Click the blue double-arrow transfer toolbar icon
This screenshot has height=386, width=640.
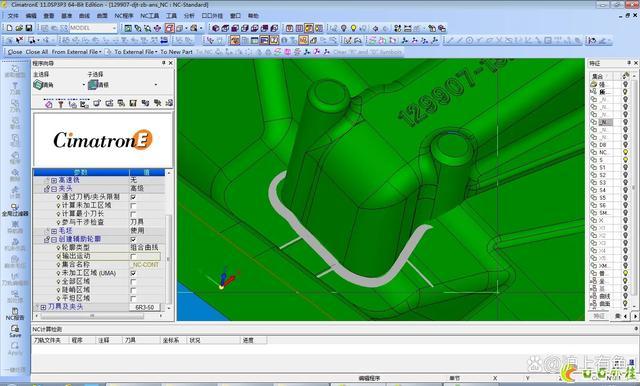click(164, 40)
